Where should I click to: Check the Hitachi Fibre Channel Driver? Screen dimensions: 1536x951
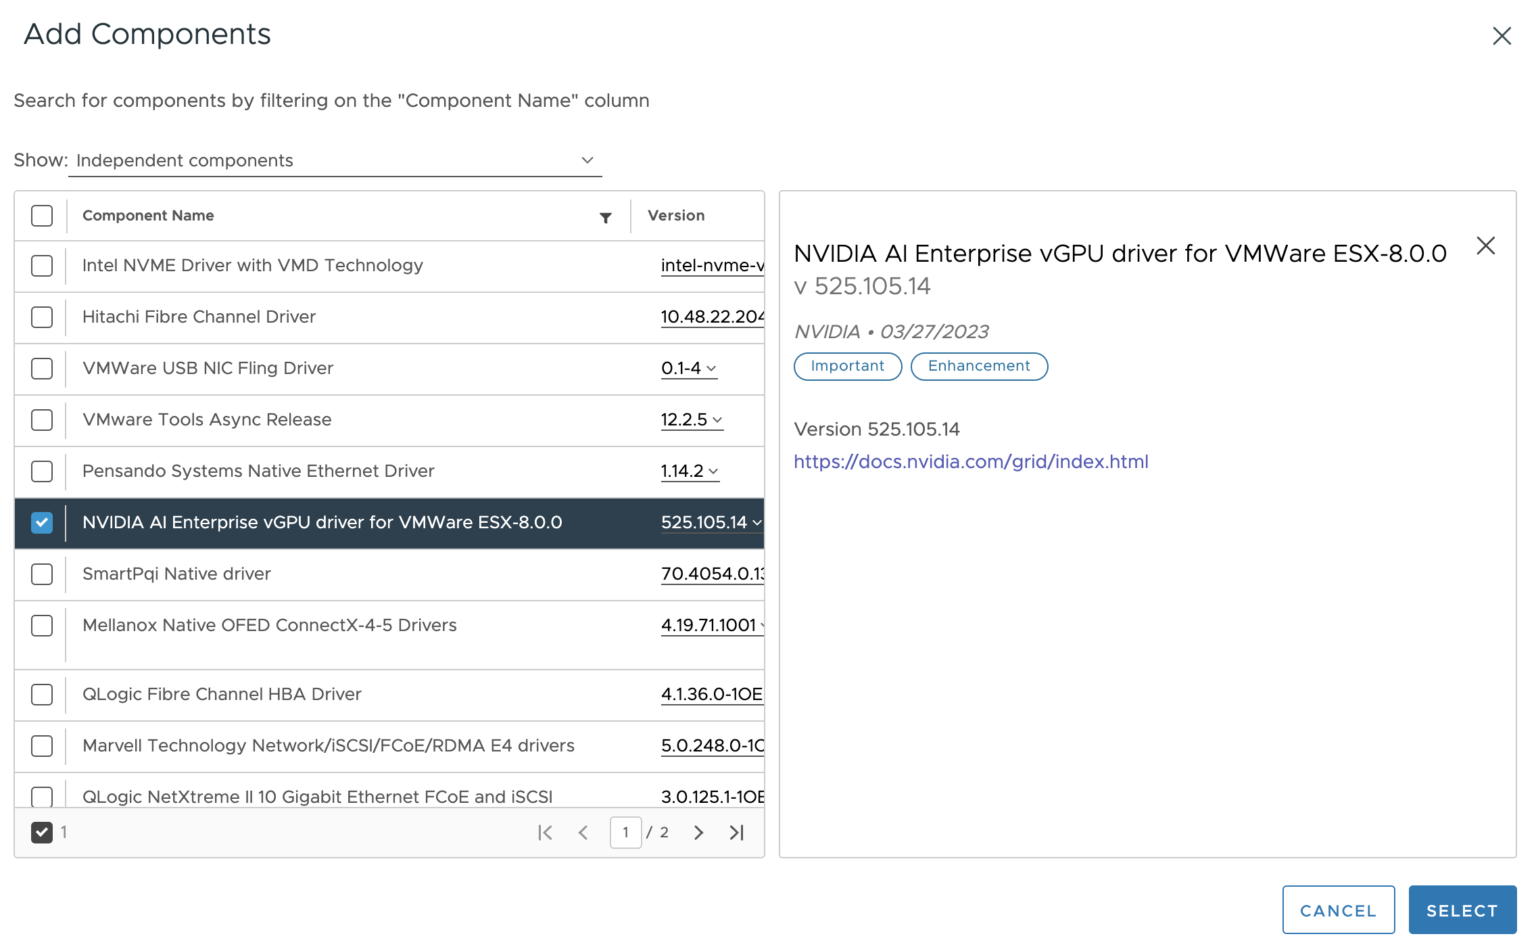point(41,317)
